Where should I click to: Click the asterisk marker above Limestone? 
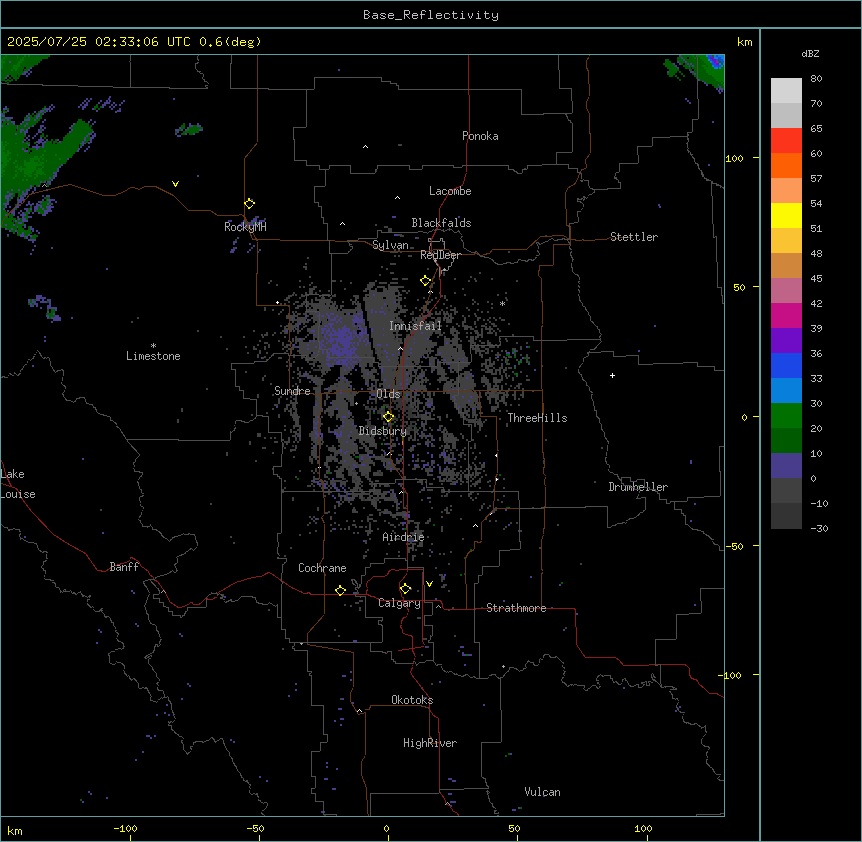click(153, 346)
